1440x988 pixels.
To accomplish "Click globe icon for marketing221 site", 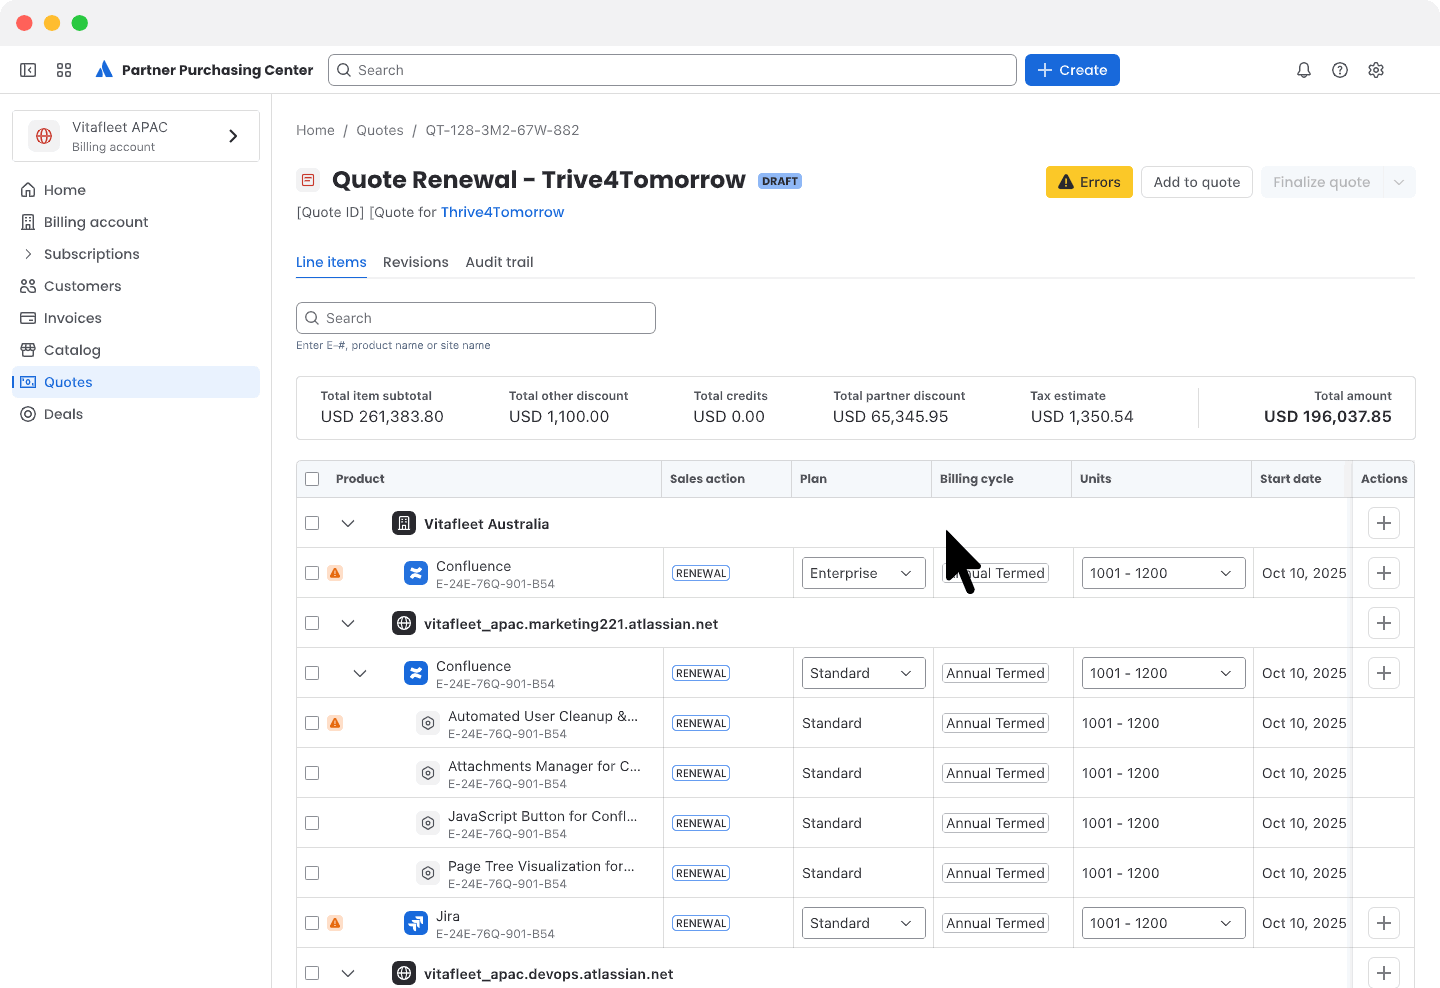I will [404, 623].
